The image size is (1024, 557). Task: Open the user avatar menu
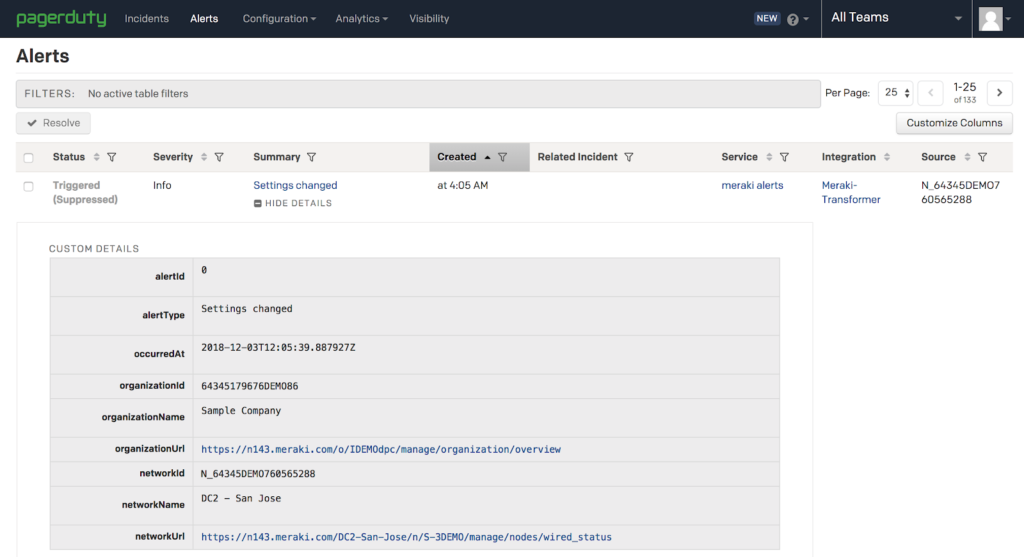coord(994,19)
